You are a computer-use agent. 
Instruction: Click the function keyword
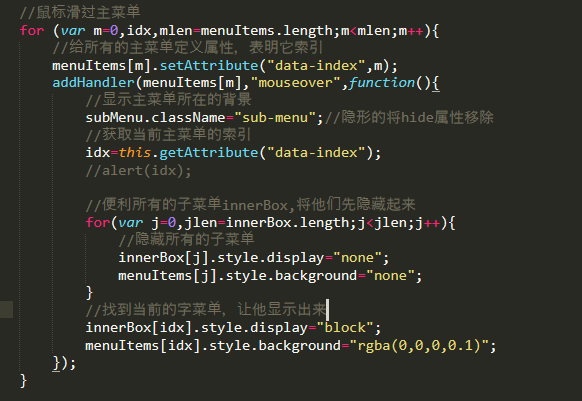point(382,82)
